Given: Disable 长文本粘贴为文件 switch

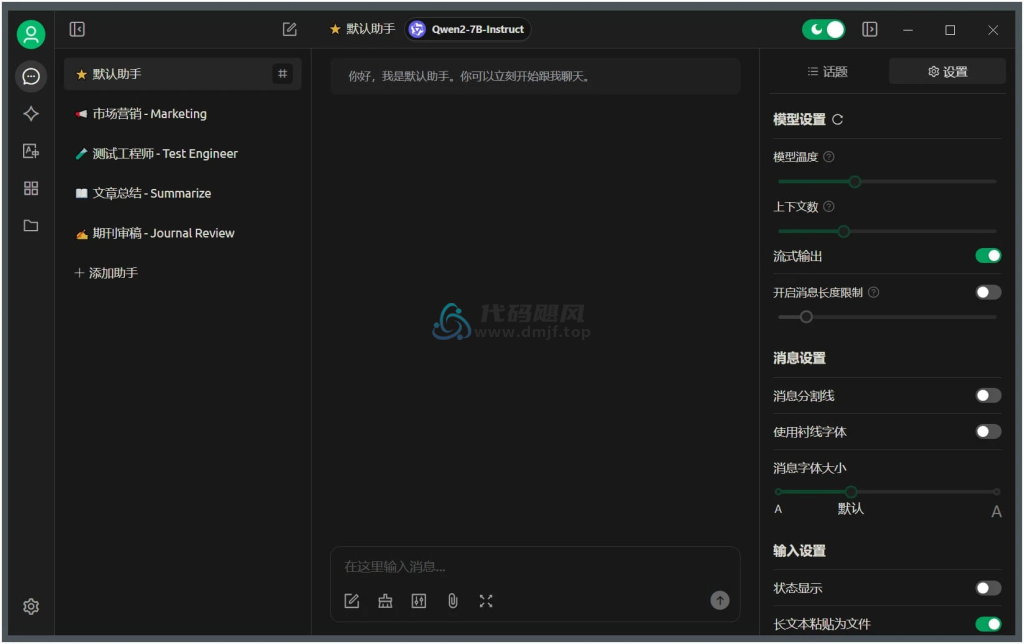Looking at the screenshot, I should (988, 624).
